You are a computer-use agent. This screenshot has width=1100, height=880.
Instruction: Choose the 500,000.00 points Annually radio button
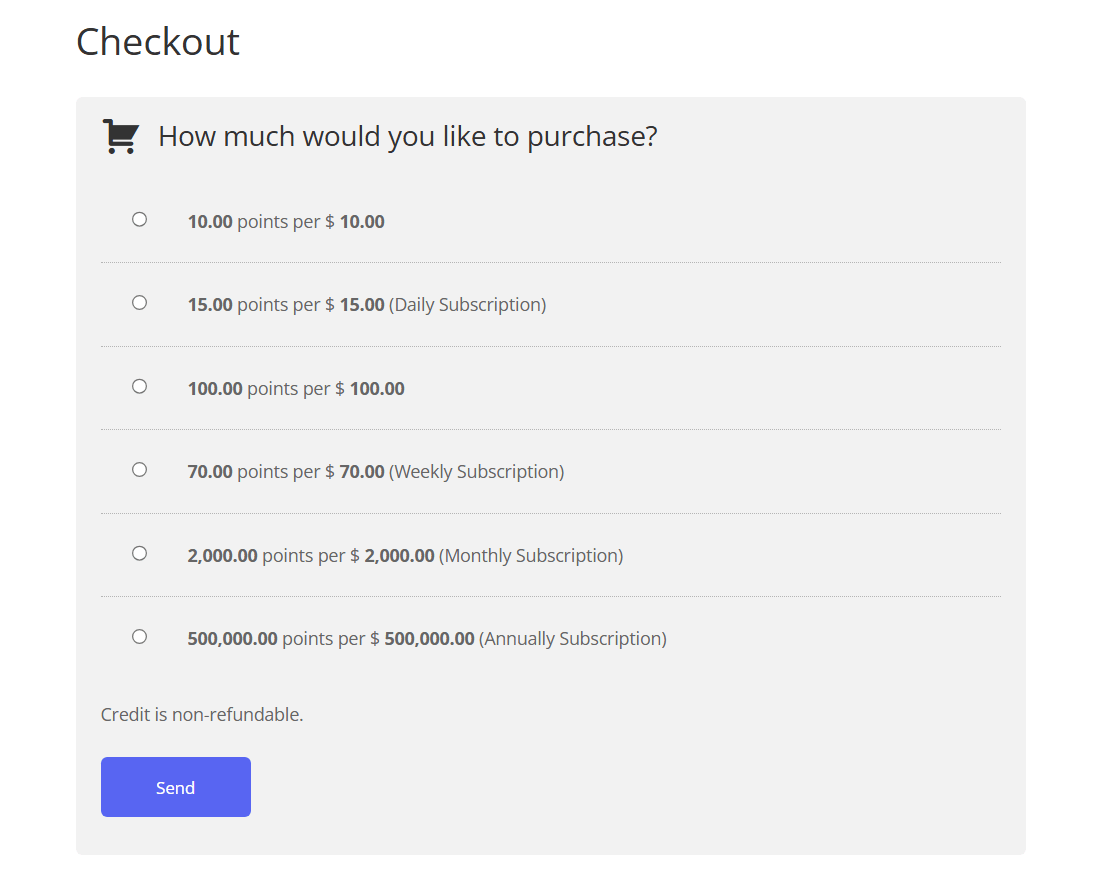[x=139, y=636]
